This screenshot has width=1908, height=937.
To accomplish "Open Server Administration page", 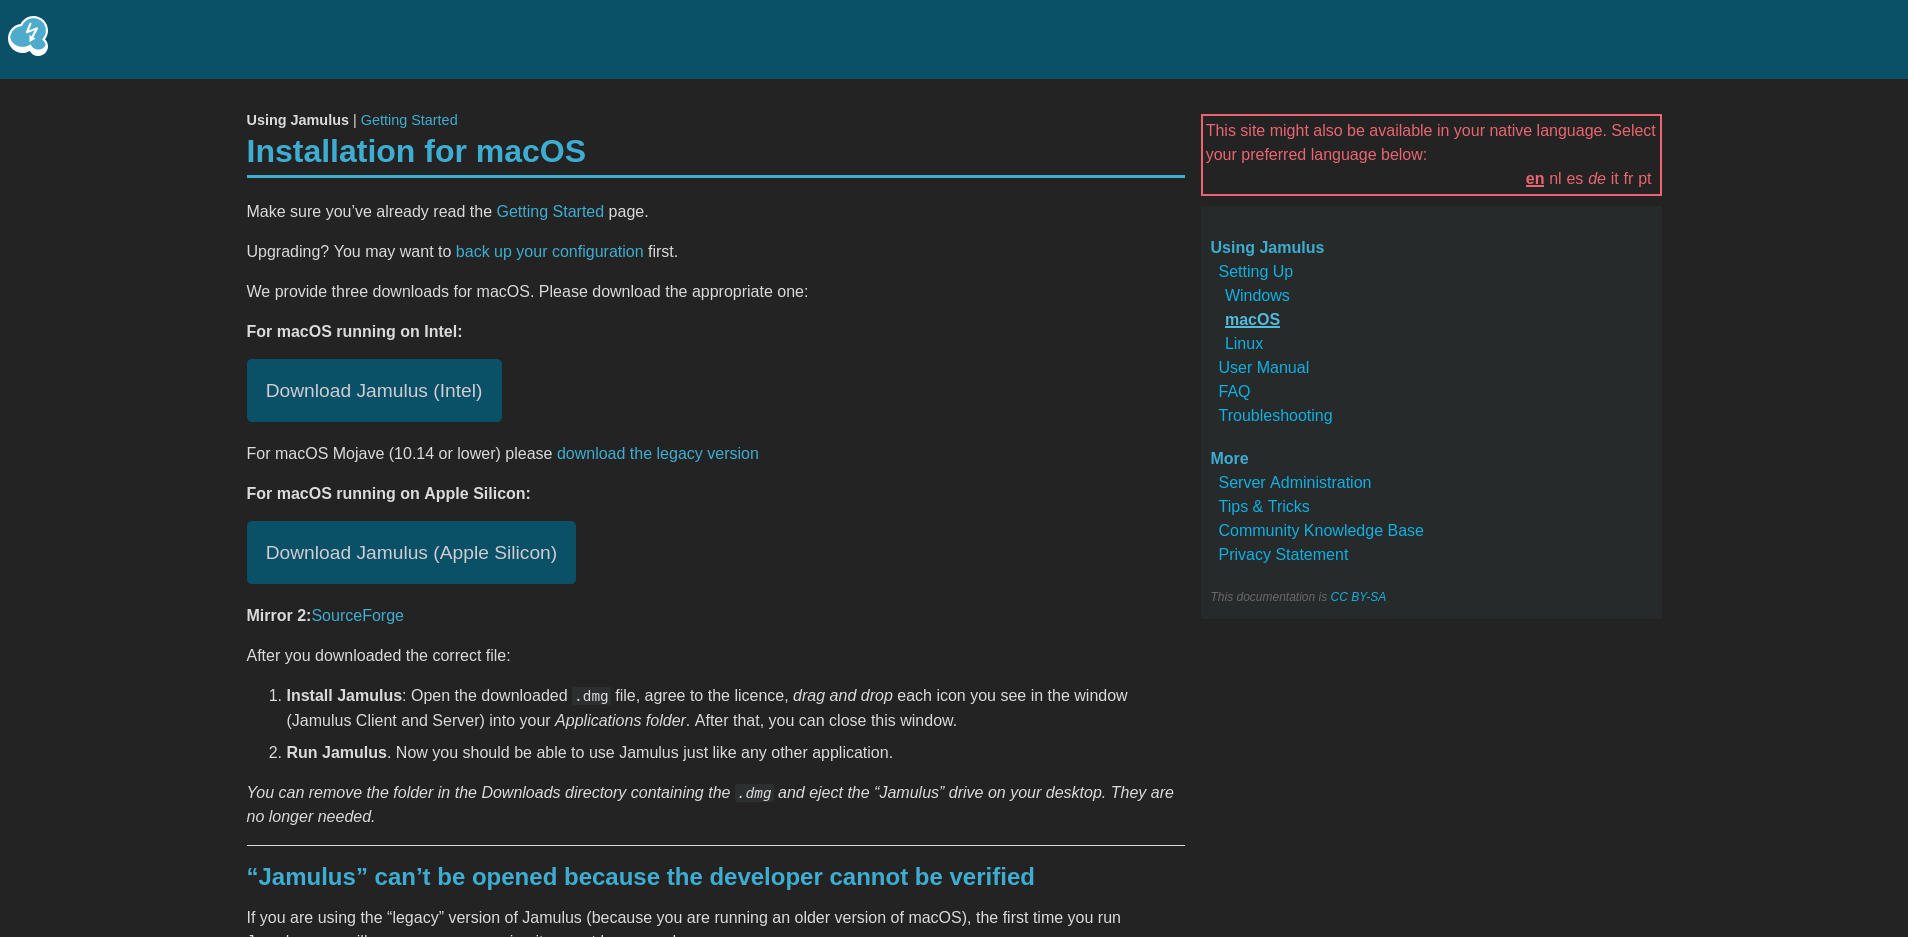I will coord(1294,483).
